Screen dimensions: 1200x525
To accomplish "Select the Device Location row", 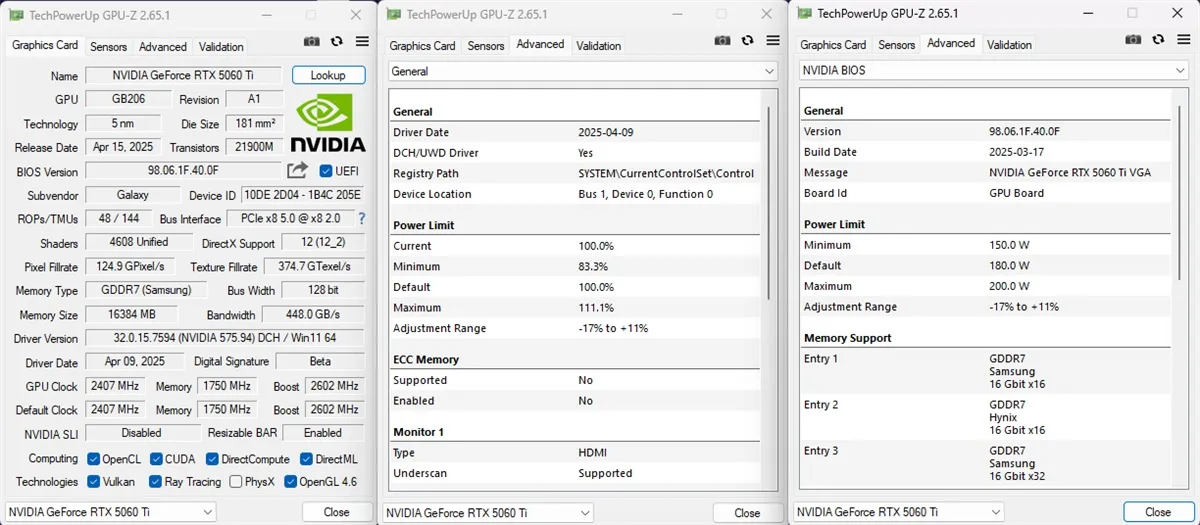I will (x=576, y=194).
